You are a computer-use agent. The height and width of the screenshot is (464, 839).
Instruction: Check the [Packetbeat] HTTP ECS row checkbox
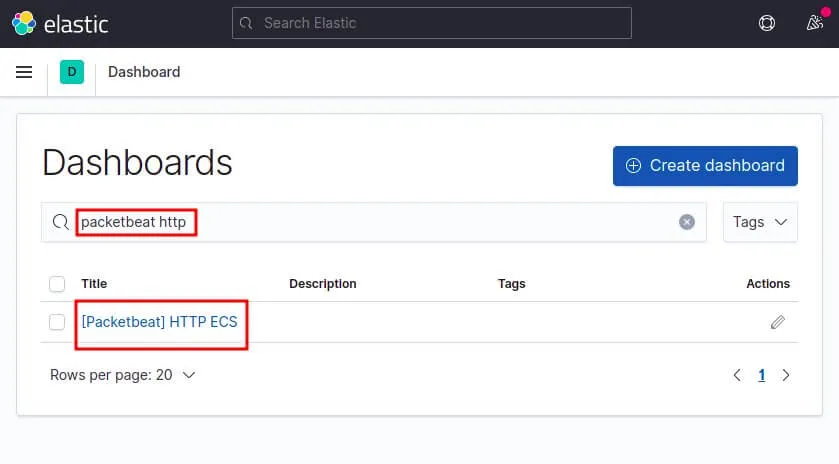57,322
